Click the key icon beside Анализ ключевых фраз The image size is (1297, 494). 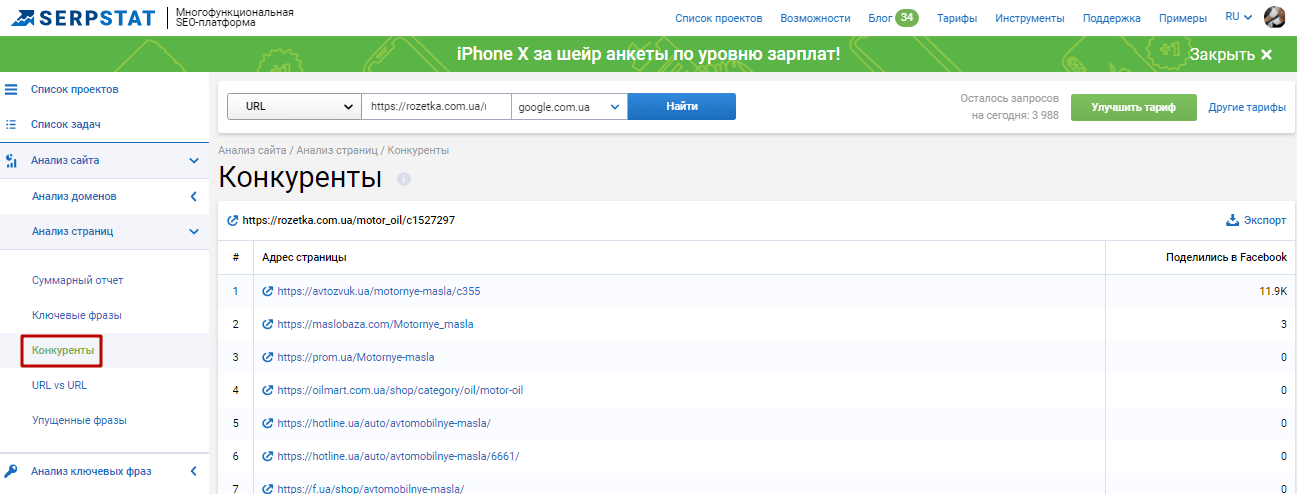(x=12, y=471)
